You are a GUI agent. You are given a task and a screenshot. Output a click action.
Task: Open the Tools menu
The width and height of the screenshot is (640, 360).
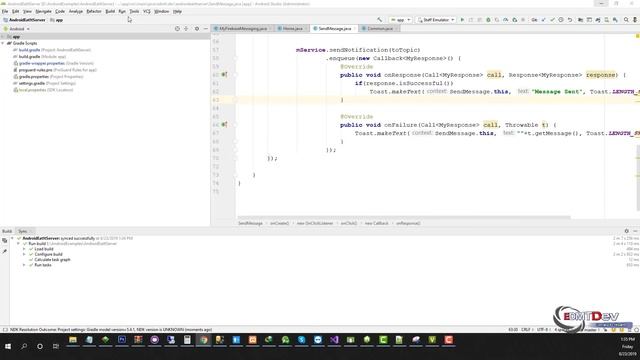point(134,11)
